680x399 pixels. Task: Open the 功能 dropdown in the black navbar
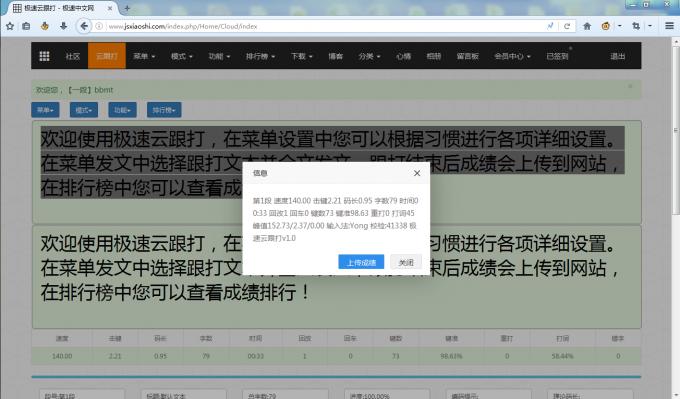pyautogui.click(x=219, y=56)
